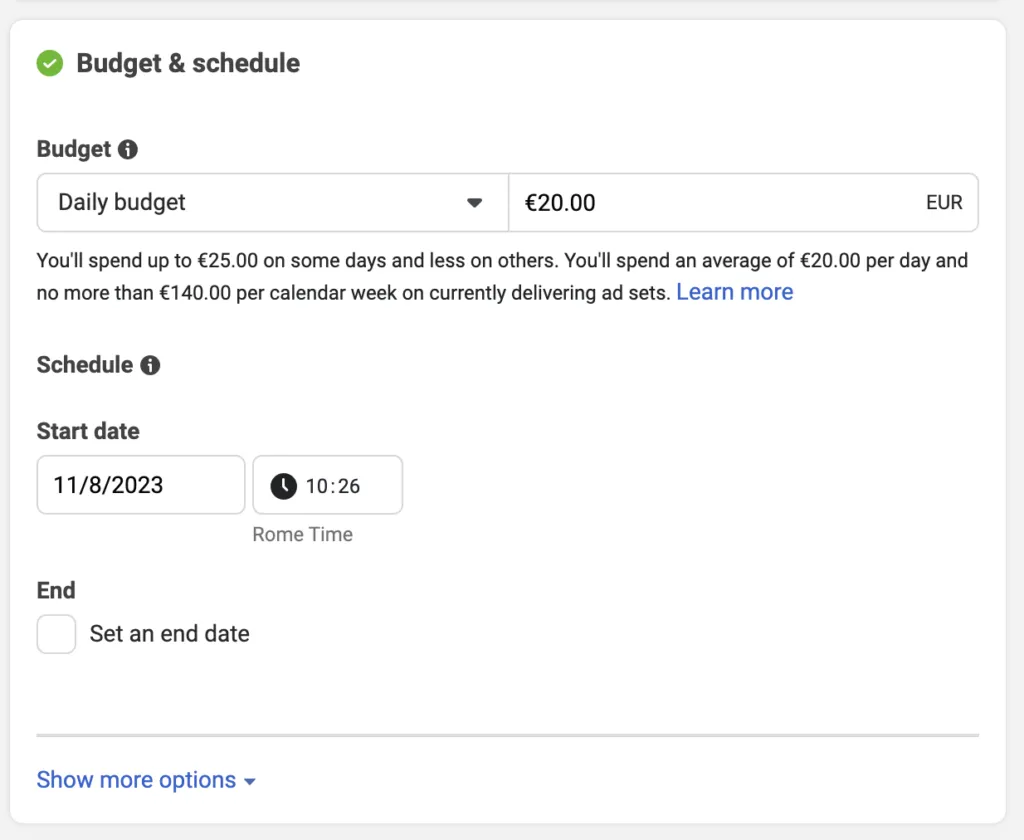This screenshot has height=840, width=1024.
Task: Enable the Set an end date checkbox
Action: point(56,633)
